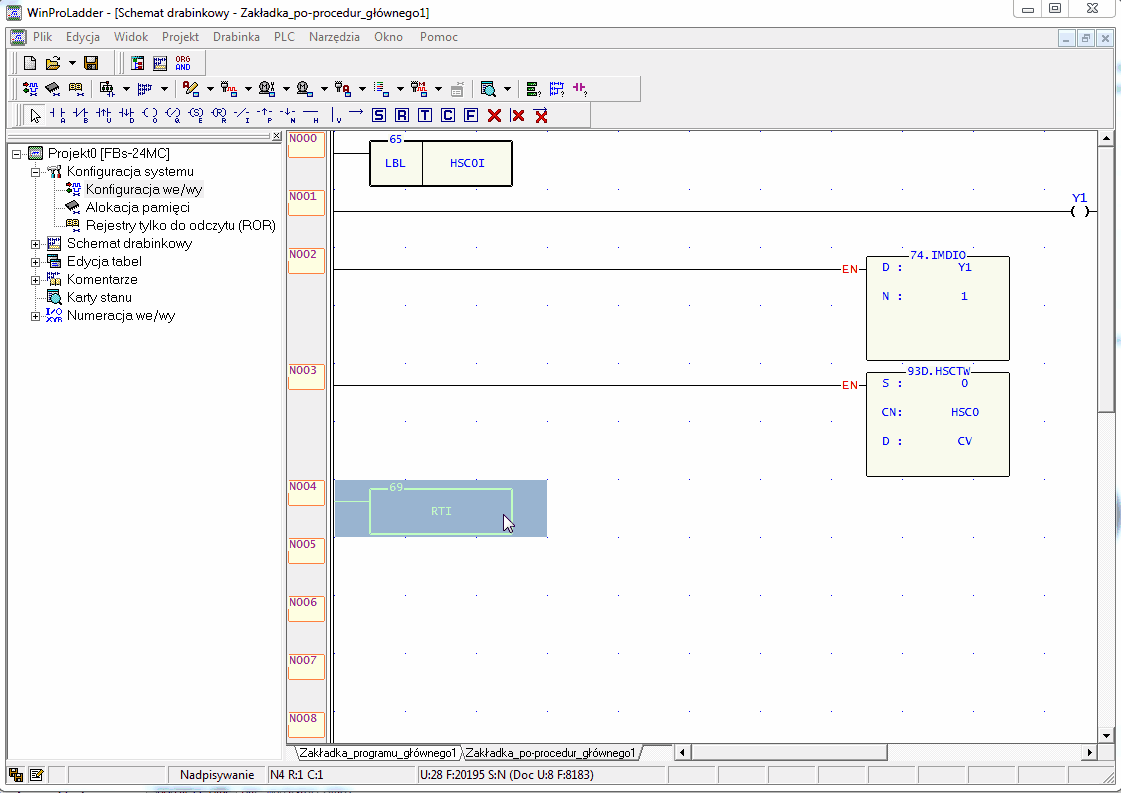
Task: Select the LBL HSC0I block
Action: click(441, 164)
